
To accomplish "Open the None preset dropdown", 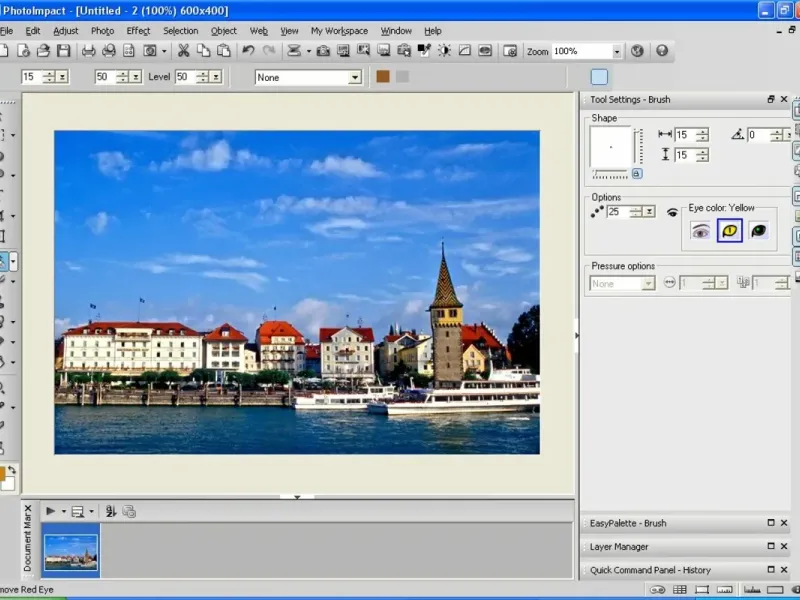I will 354,77.
